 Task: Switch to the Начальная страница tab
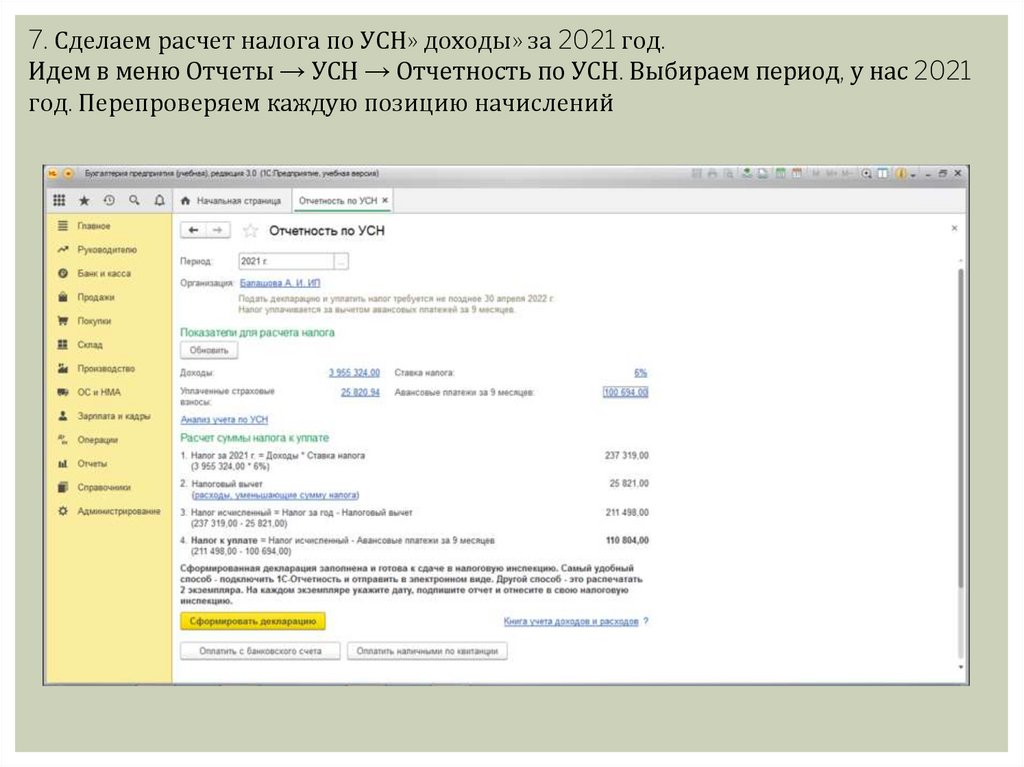coord(231,201)
